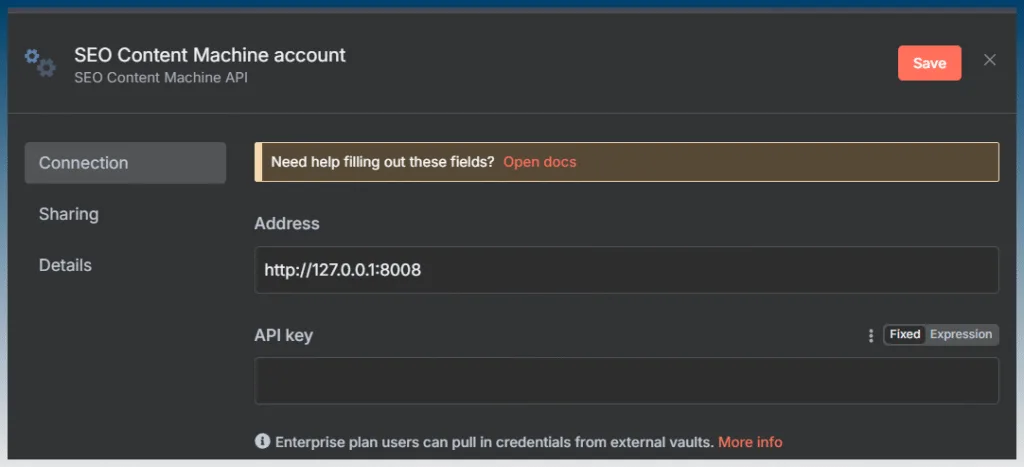
Task: Click the credential gears icon
Action: (x=40, y=63)
